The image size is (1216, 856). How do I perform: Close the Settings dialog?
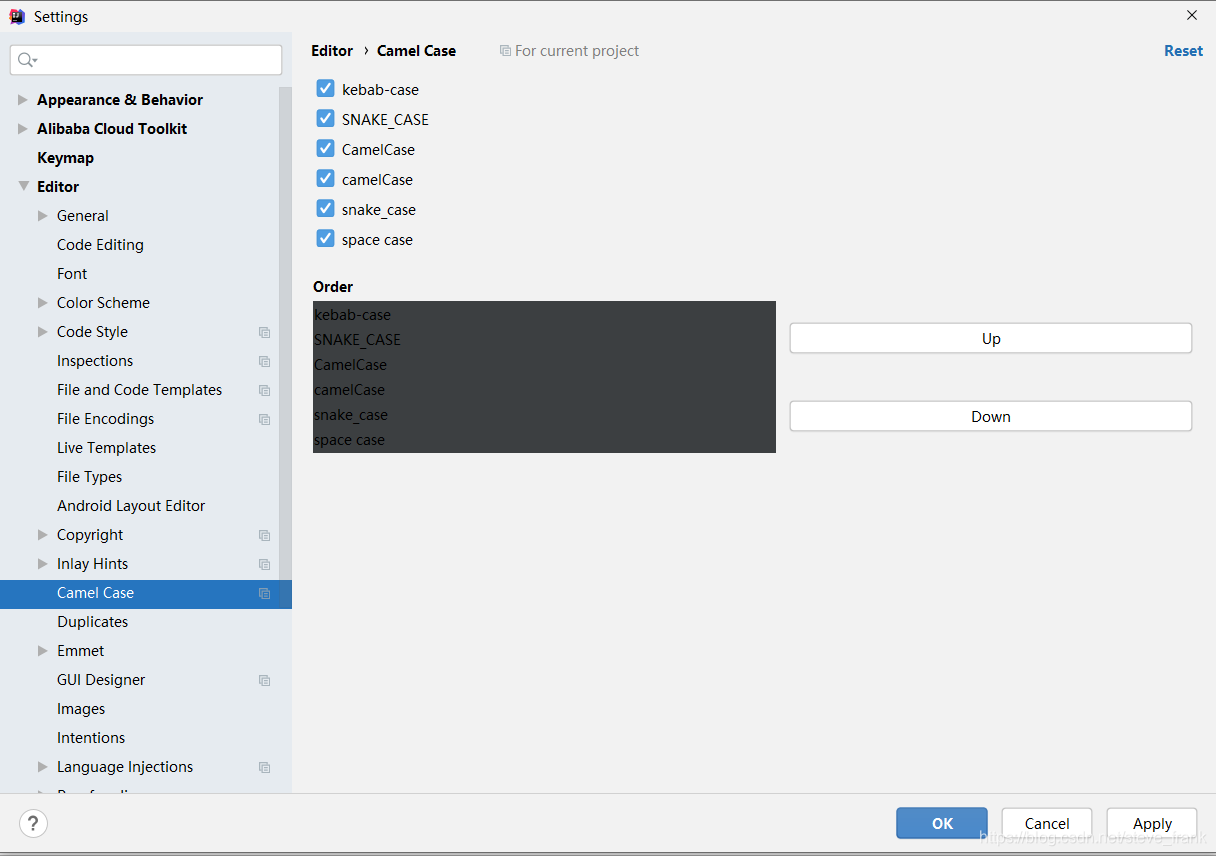[1191, 16]
